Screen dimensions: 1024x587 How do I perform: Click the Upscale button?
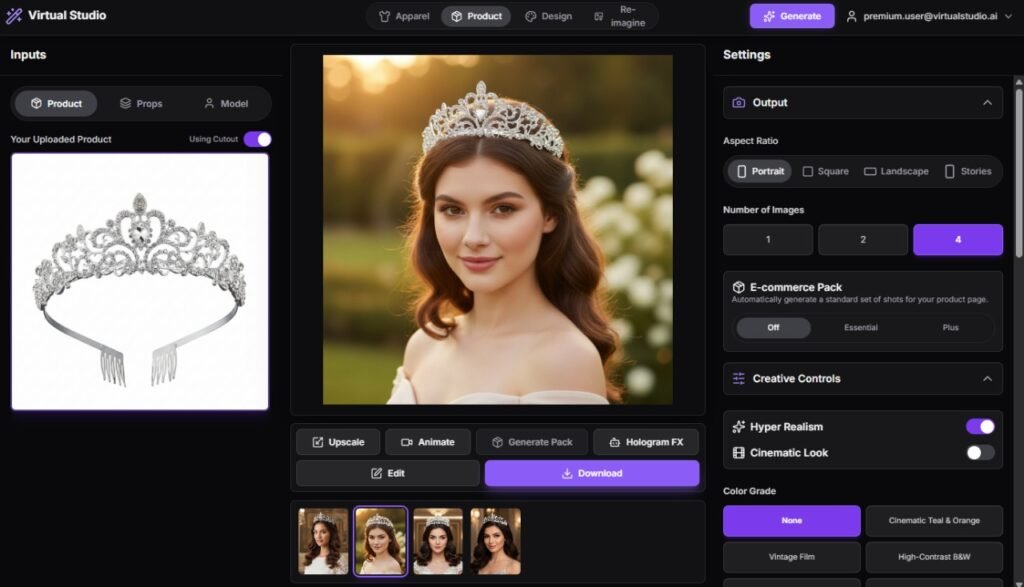pos(338,442)
